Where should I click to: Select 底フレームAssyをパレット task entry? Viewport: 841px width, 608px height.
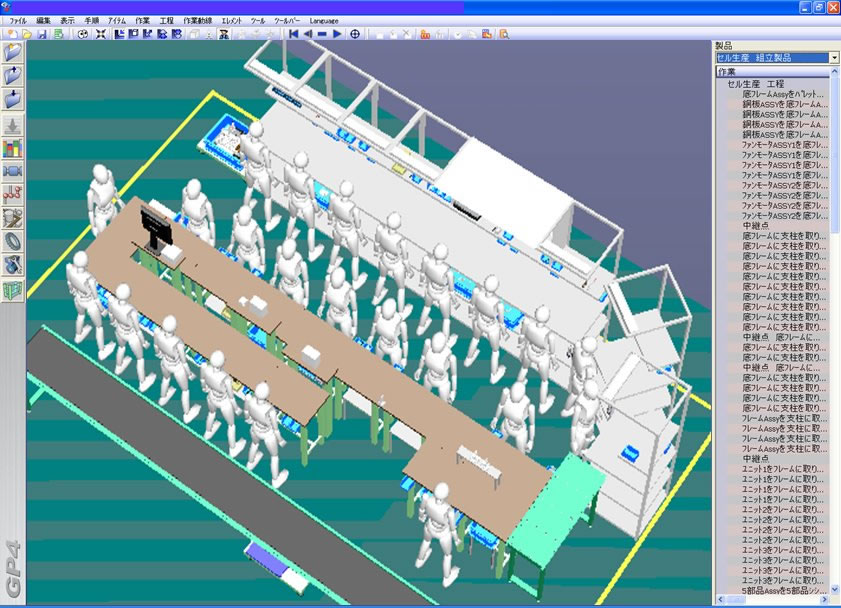(783, 94)
